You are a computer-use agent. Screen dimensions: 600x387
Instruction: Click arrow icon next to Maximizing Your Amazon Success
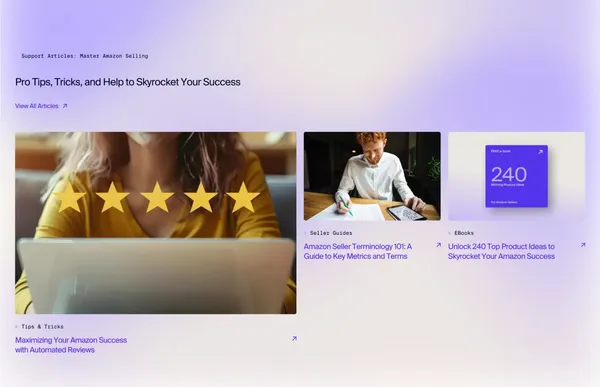pyautogui.click(x=294, y=338)
